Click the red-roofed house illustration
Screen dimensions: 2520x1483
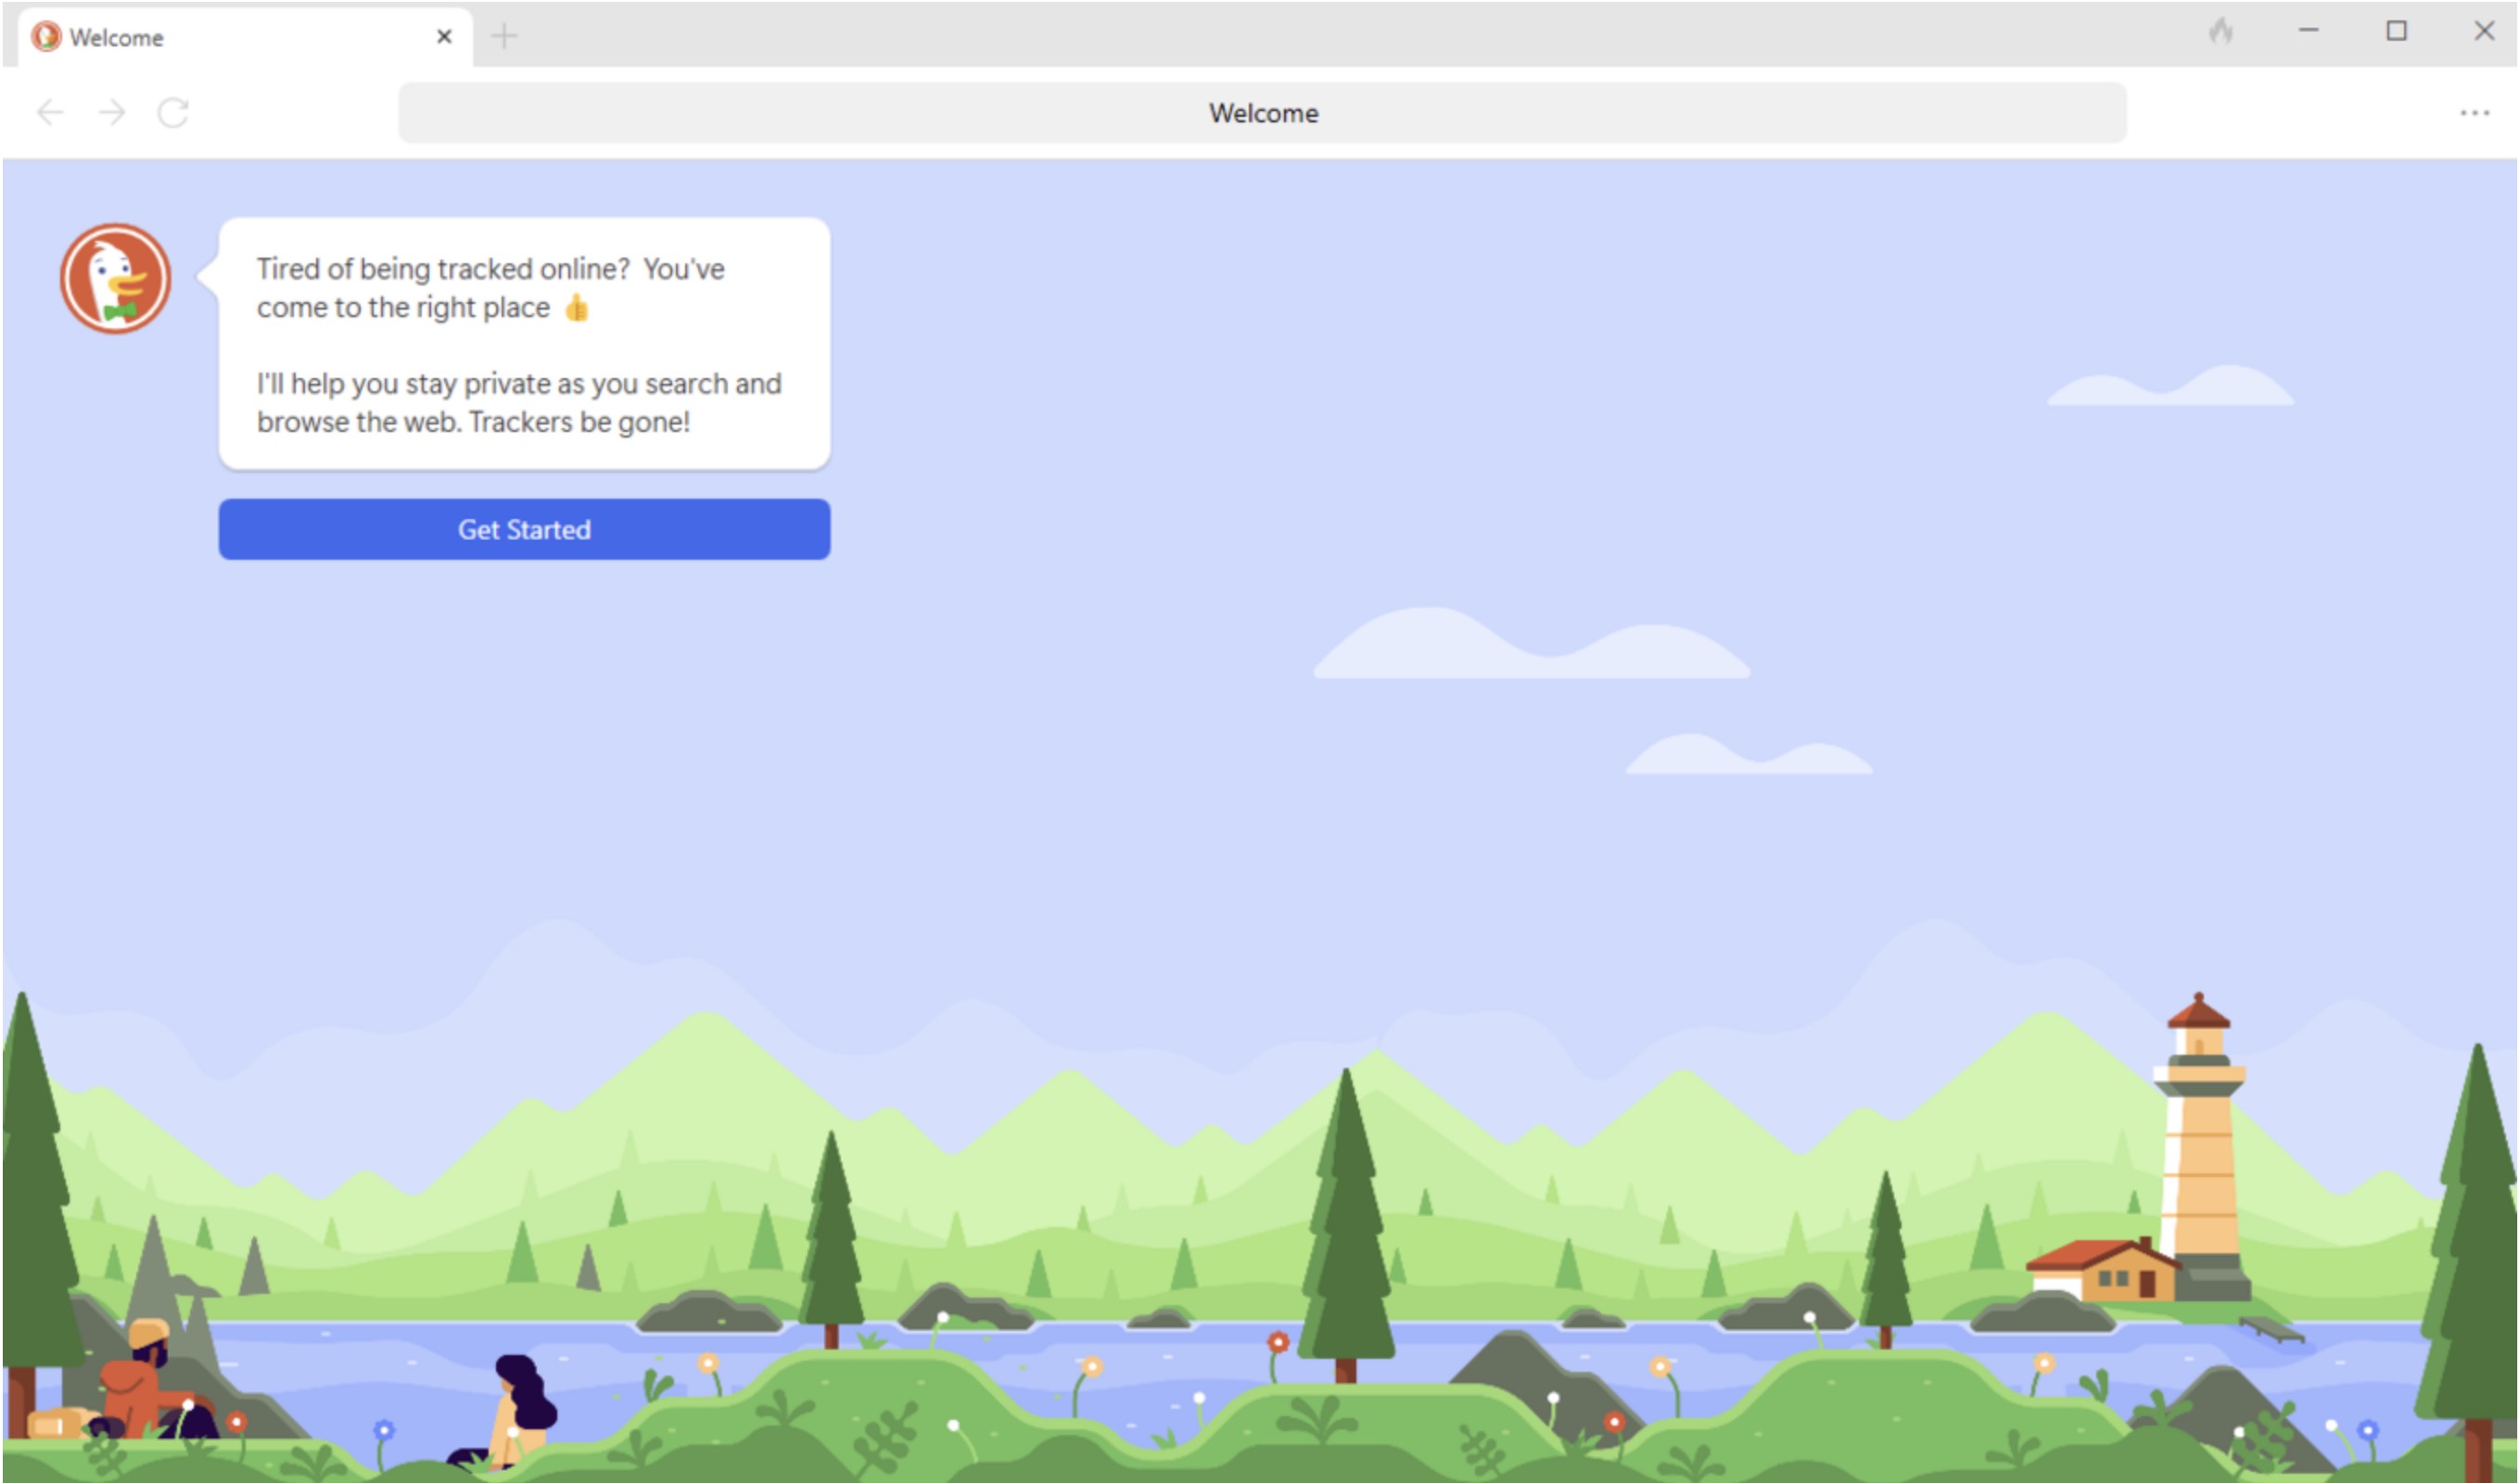(2105, 1270)
